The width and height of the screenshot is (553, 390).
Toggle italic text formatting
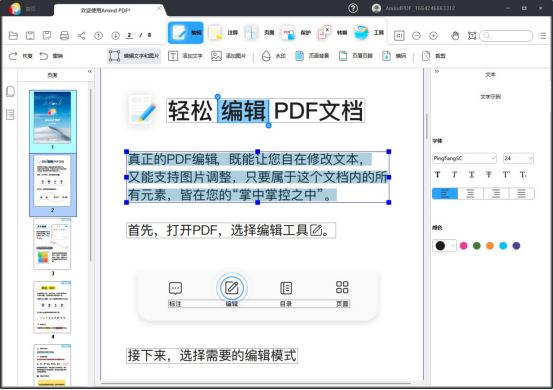click(455, 175)
